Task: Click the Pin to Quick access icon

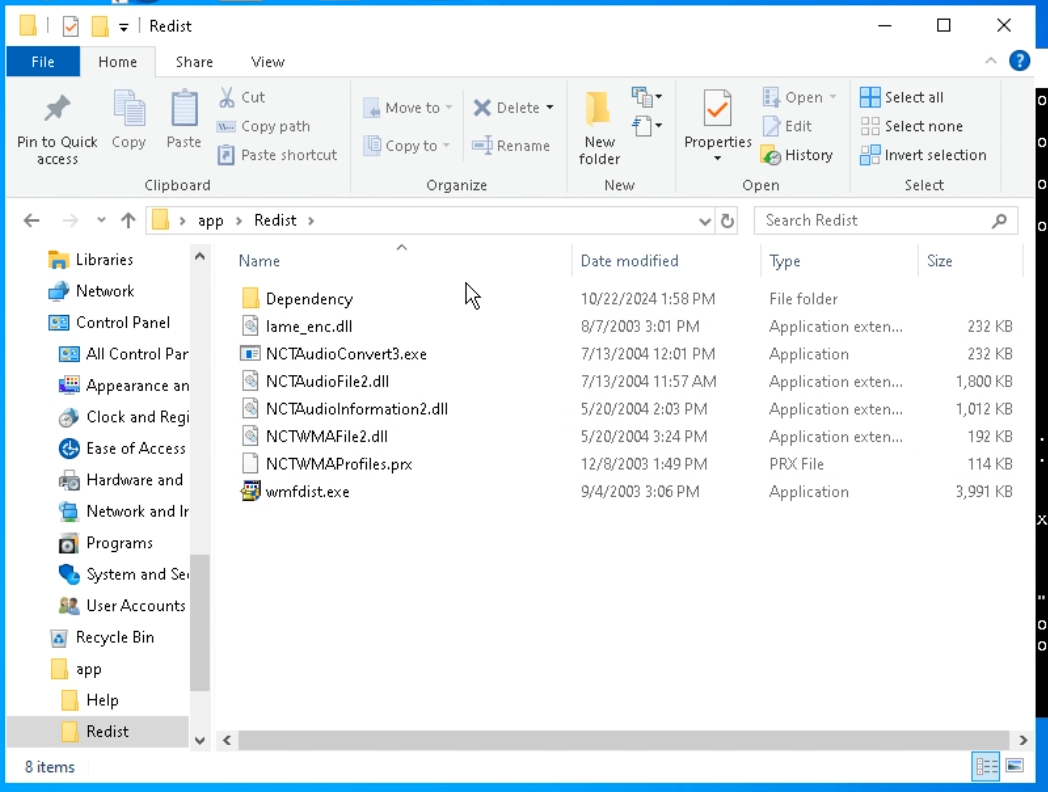Action: pyautogui.click(x=57, y=110)
